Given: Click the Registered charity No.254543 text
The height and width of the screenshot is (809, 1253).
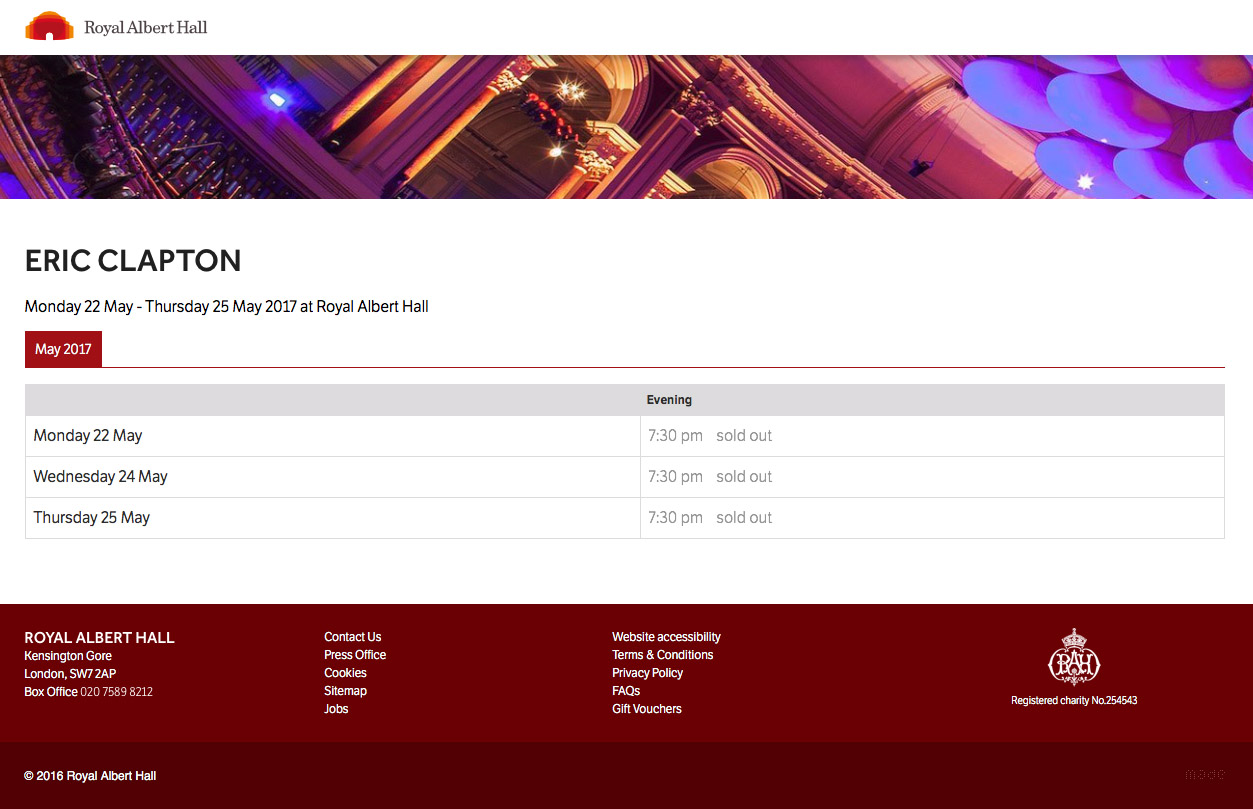Looking at the screenshot, I should pos(1074,701).
